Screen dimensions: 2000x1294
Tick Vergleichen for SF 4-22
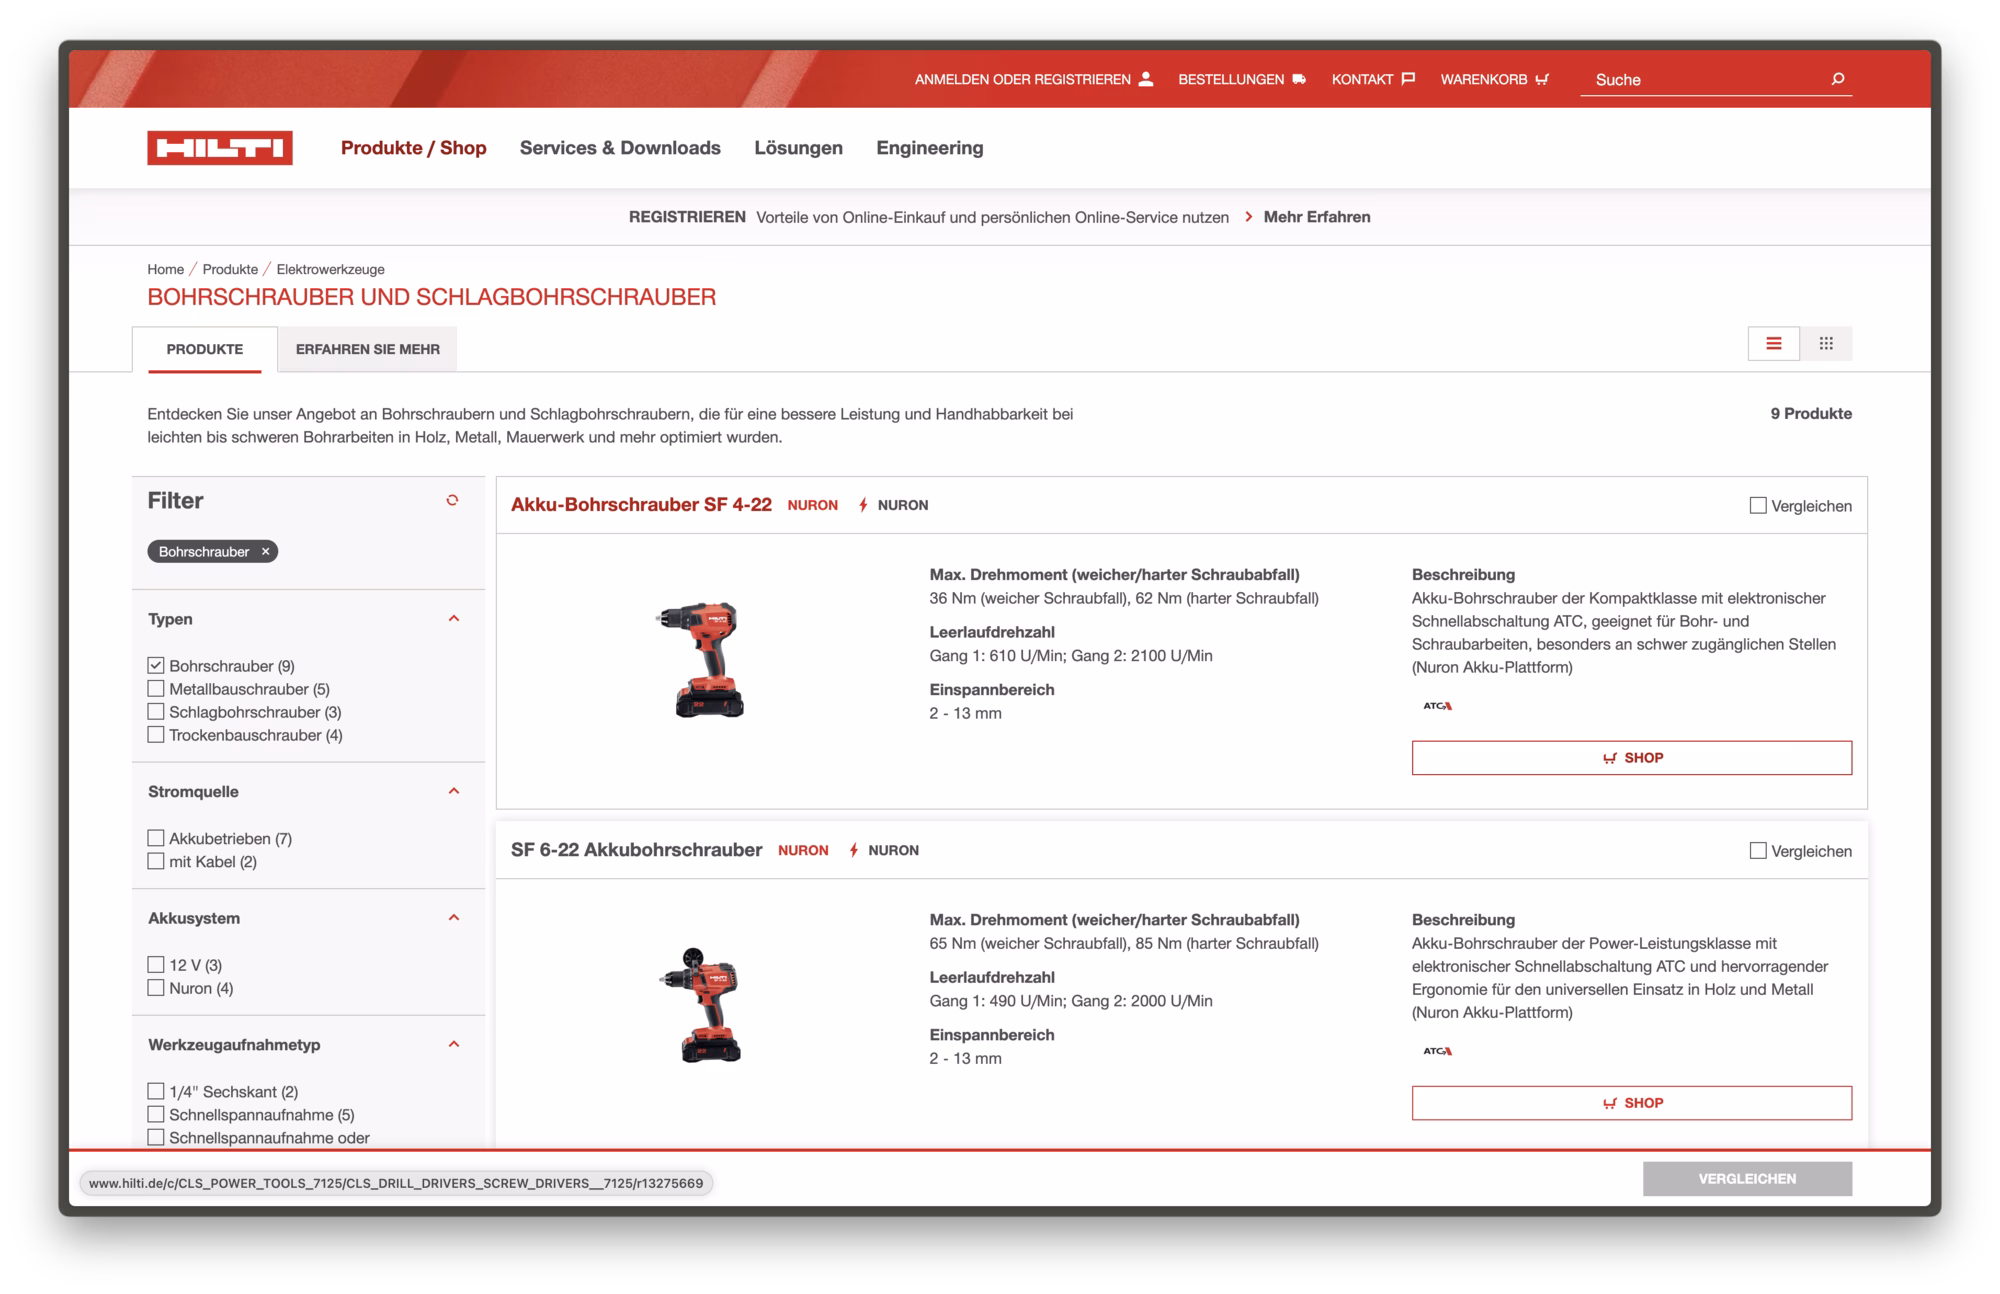[x=1758, y=505]
